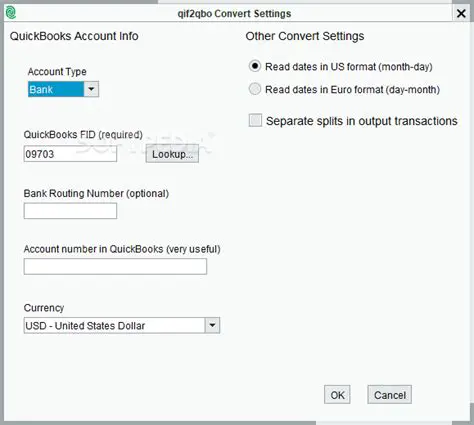474x425 pixels.
Task: Click the qif2qbo Convert Settings title text
Action: [234, 14]
